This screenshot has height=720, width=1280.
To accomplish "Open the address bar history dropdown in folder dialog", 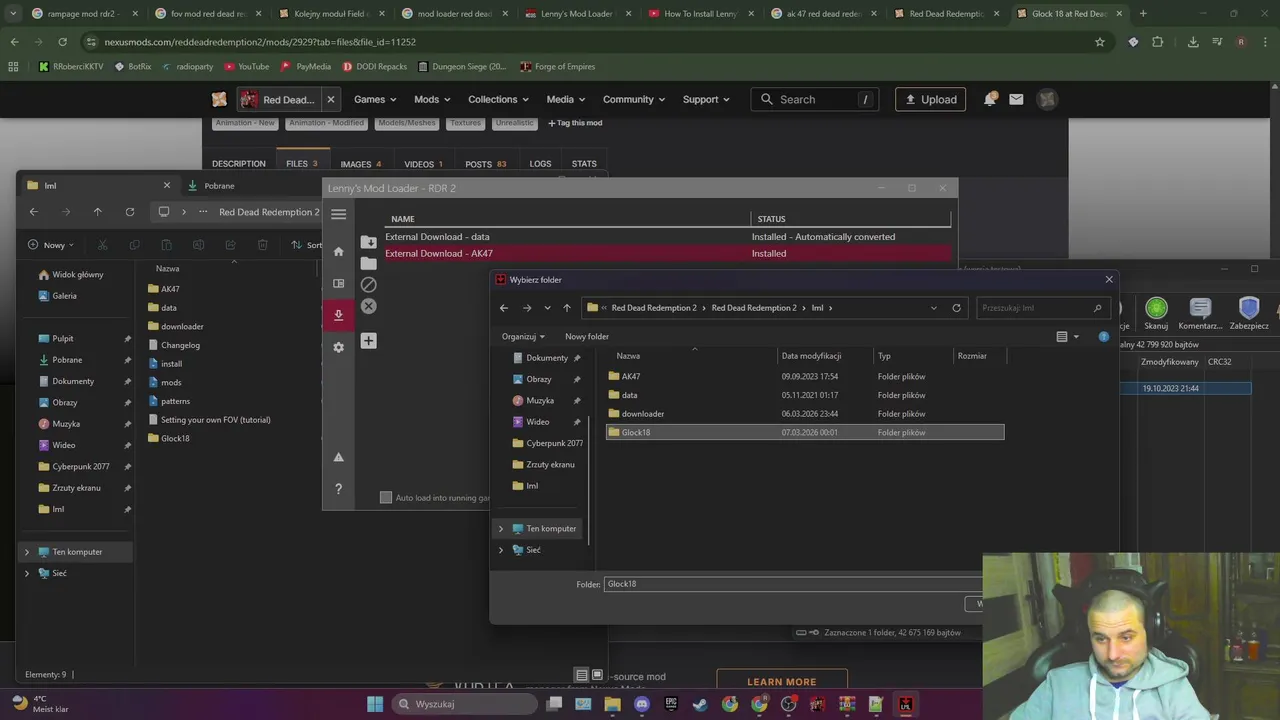I will pyautogui.click(x=934, y=308).
